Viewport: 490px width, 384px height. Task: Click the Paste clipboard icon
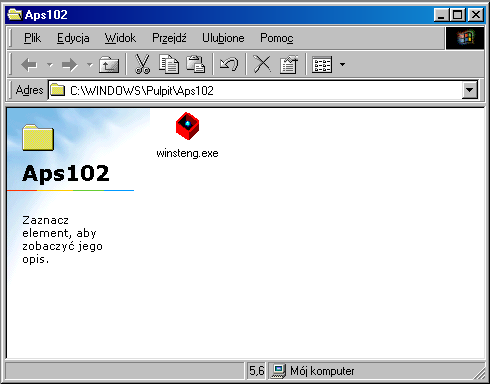pos(195,64)
